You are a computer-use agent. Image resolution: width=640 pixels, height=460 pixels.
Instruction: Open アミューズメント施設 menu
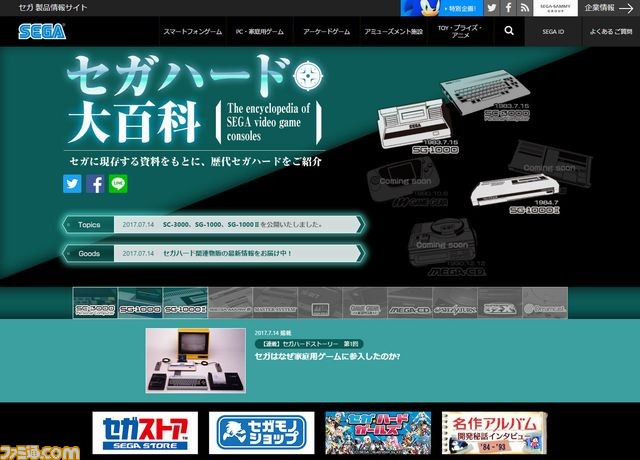click(393, 31)
